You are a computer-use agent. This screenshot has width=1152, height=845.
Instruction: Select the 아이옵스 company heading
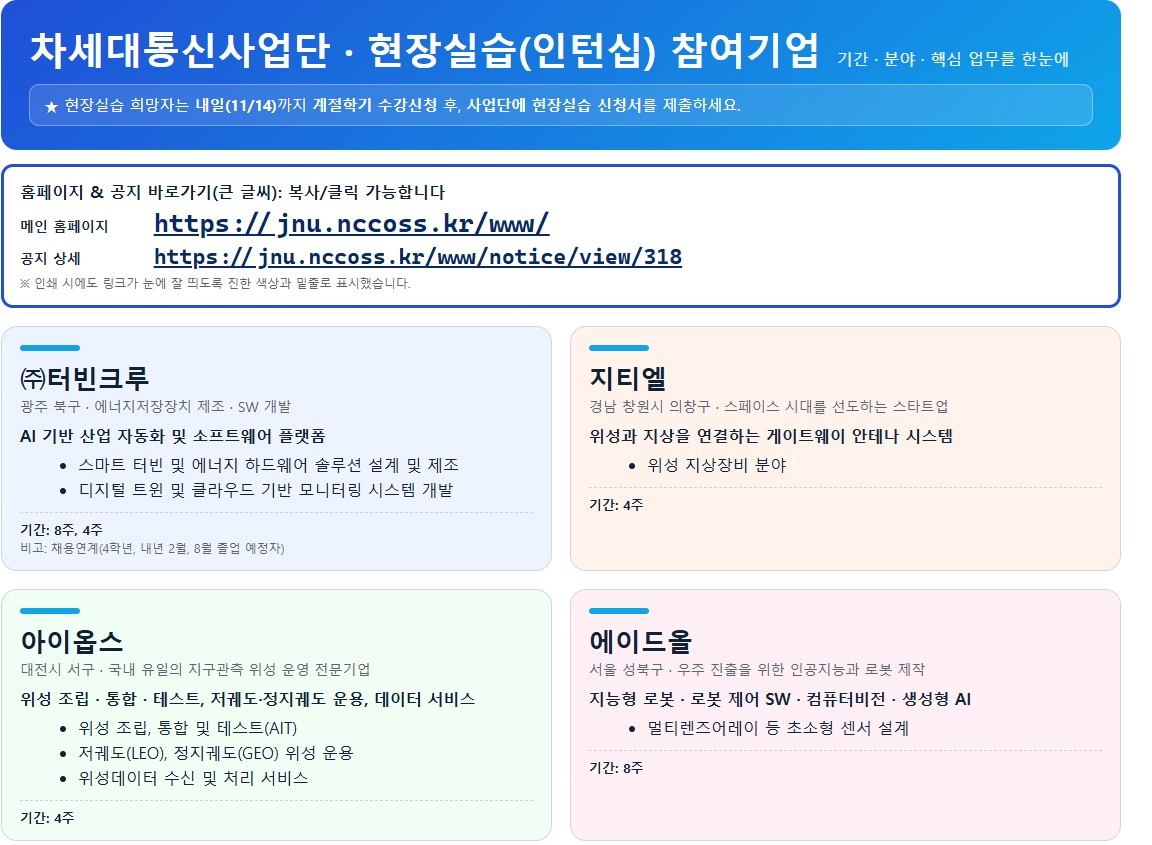click(71, 642)
